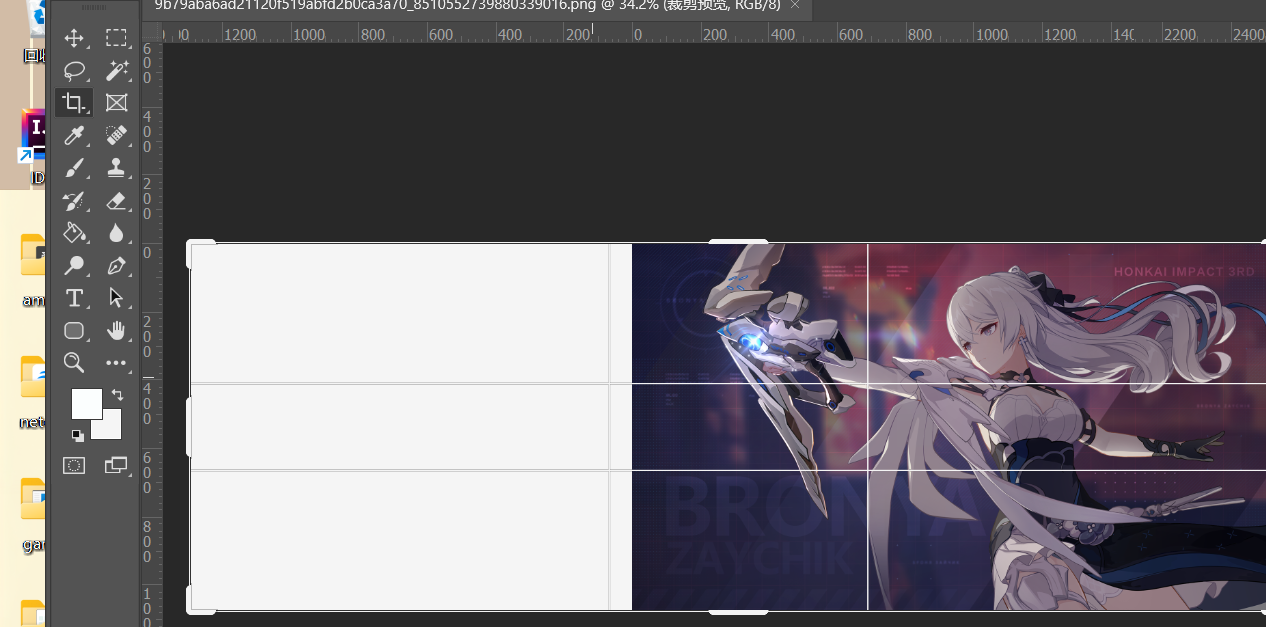1266x627 pixels.
Task: Activate the open PNG document tab
Action: (467, 5)
